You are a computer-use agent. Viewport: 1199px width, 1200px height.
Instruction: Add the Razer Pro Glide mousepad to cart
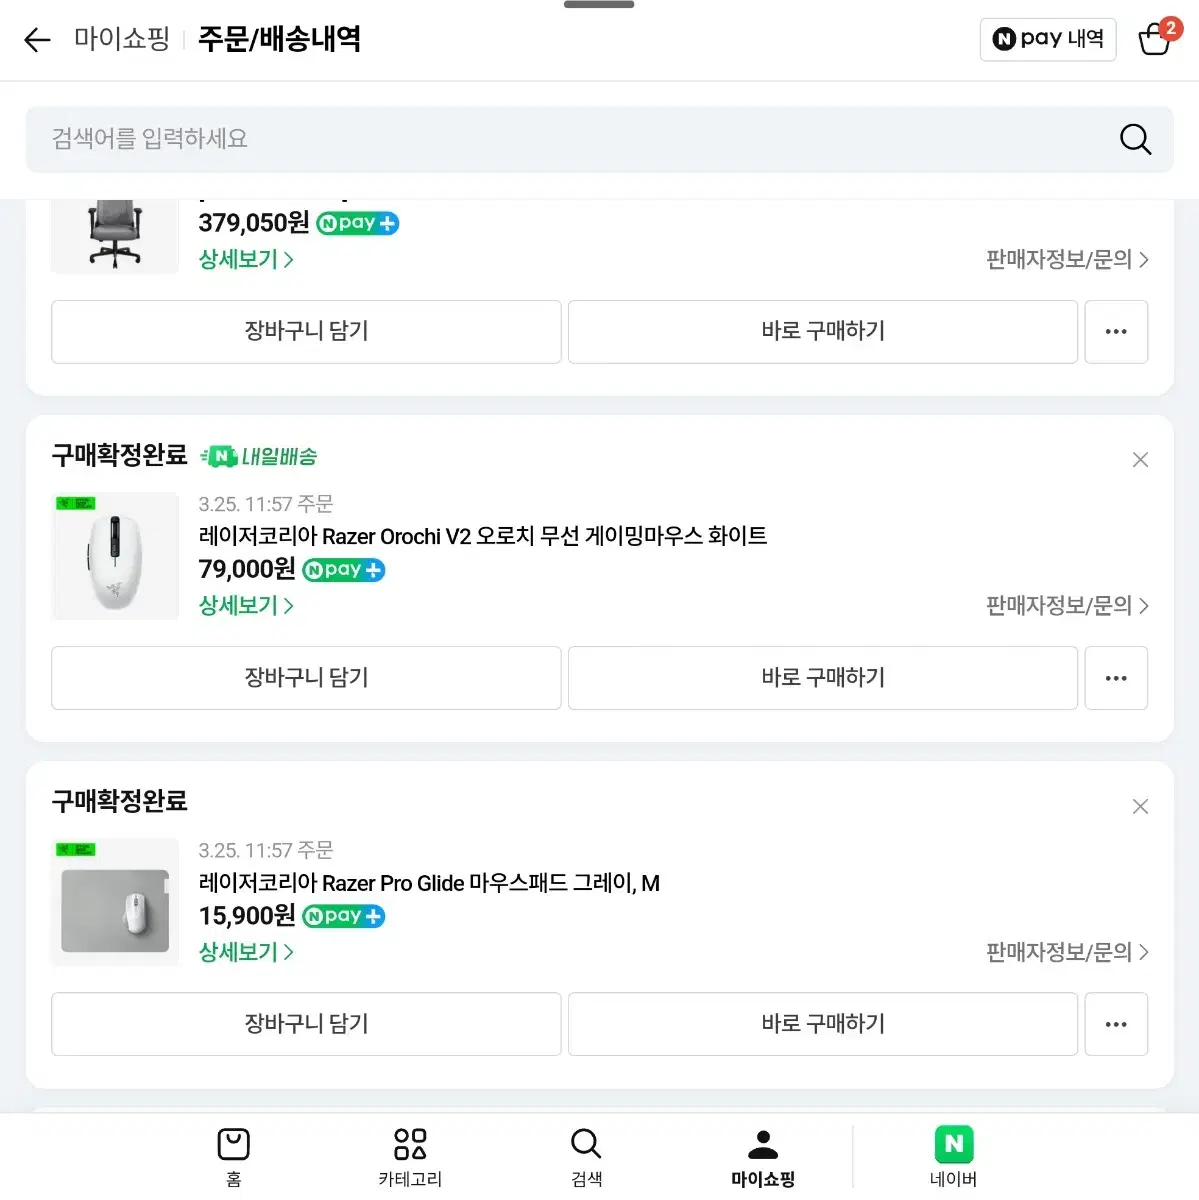pyautogui.click(x=306, y=1024)
